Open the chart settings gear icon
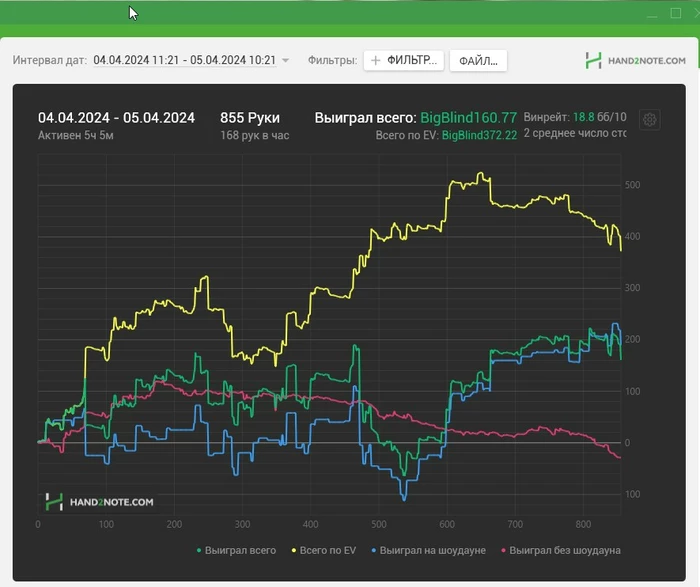This screenshot has height=587, width=700. [x=650, y=120]
